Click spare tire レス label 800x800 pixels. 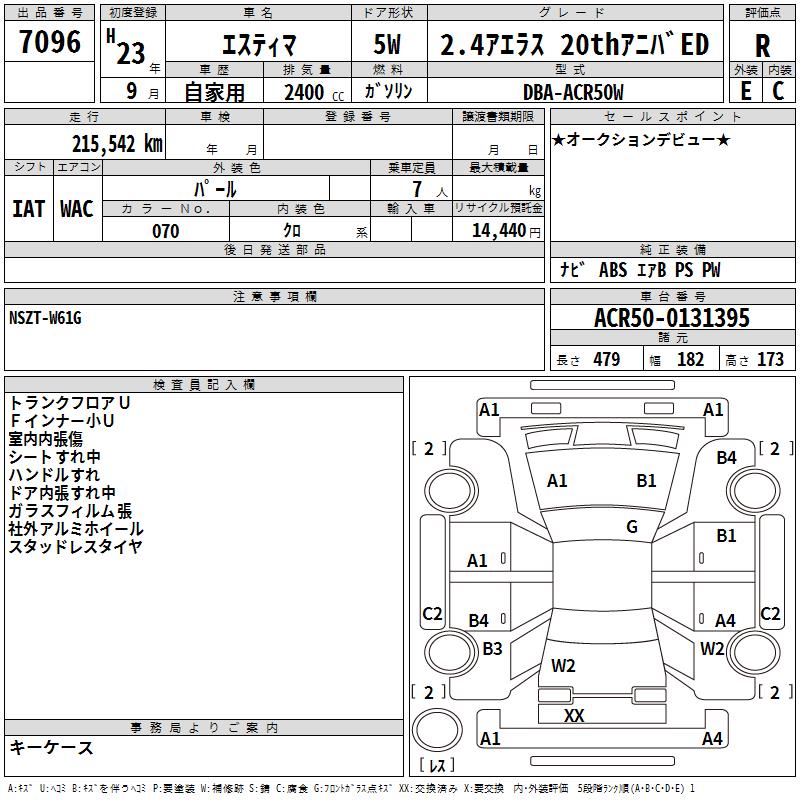[437, 765]
